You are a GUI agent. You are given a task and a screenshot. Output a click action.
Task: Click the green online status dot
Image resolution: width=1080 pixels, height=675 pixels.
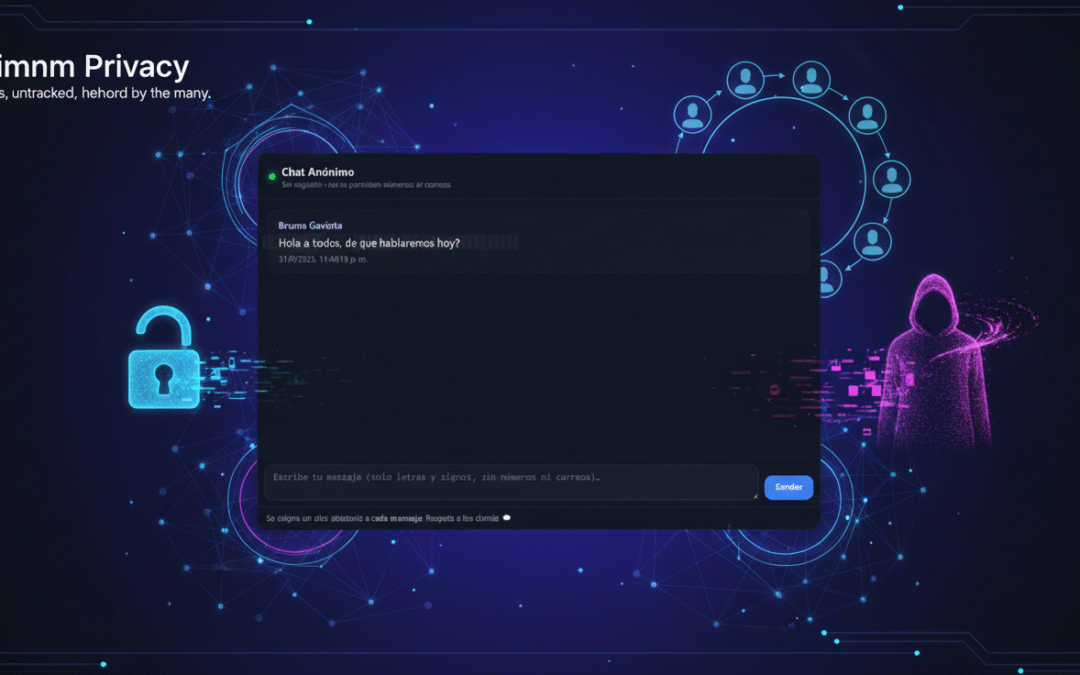pyautogui.click(x=271, y=177)
